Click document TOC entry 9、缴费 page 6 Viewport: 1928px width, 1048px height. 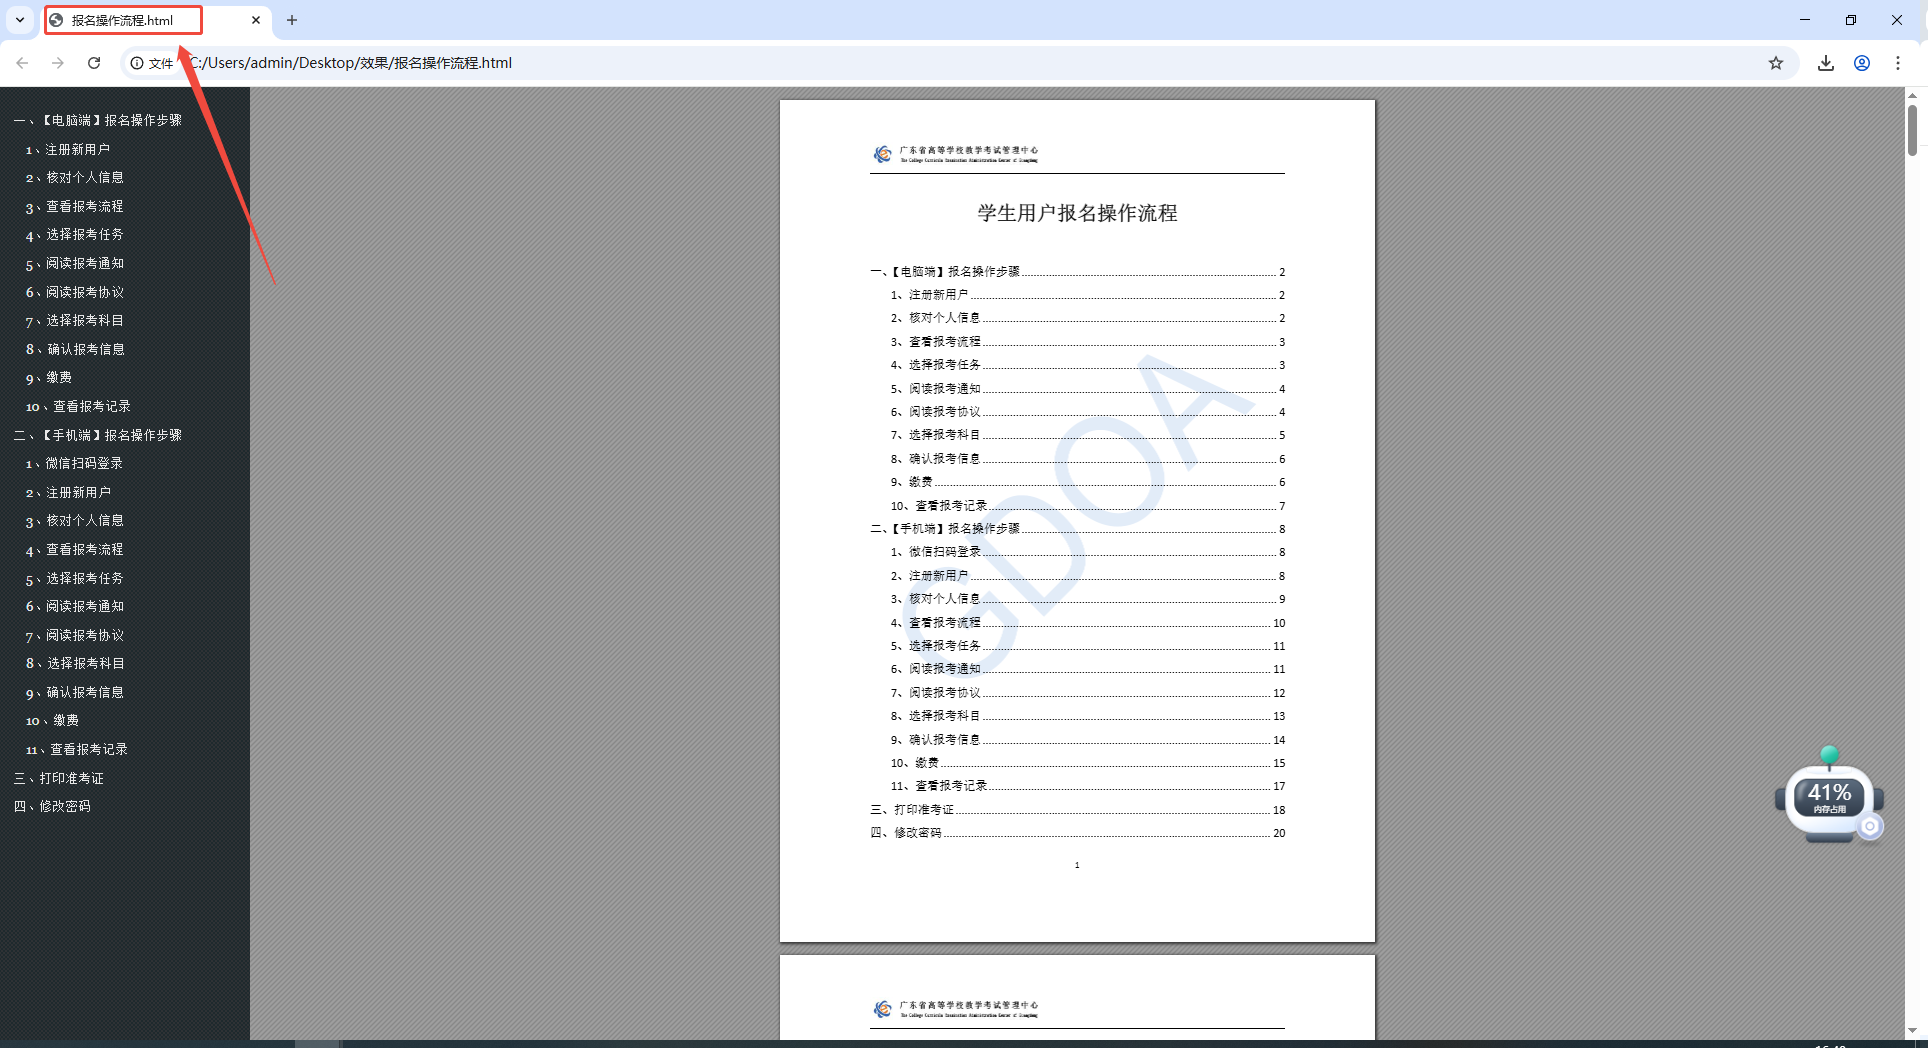pos(1087,482)
